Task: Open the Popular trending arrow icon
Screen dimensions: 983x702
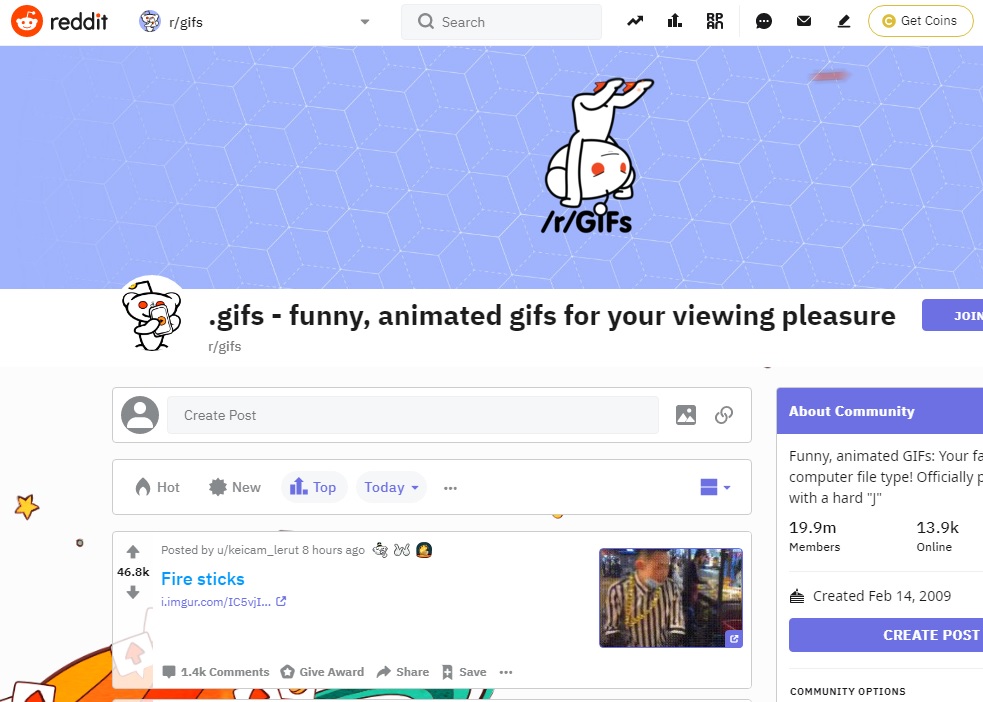Action: pyautogui.click(x=635, y=21)
